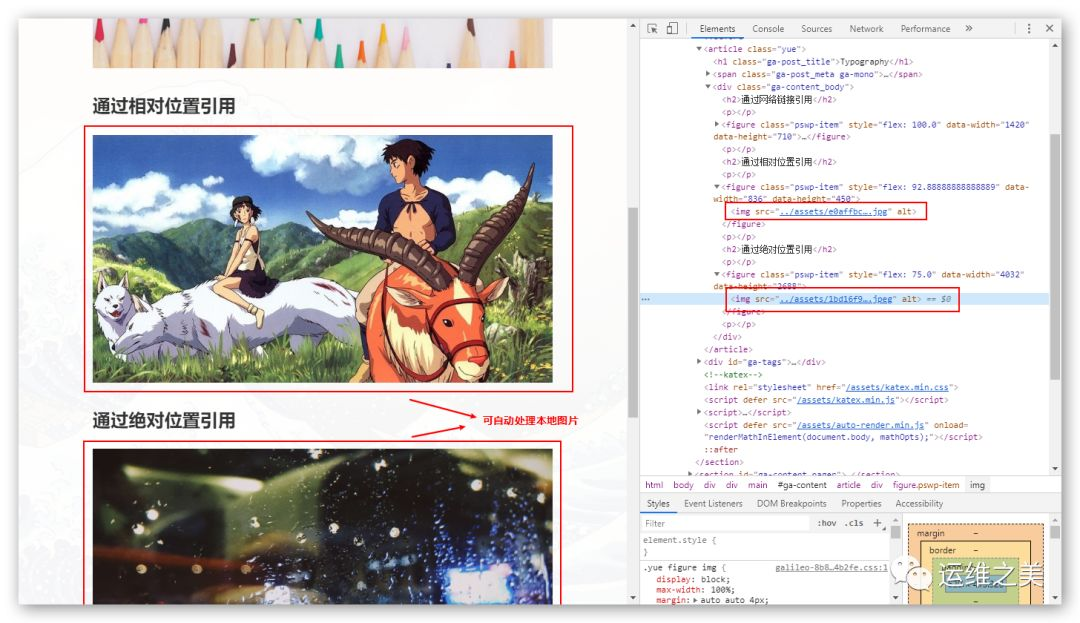
Task: Click the anime image under 通过相对位置引用
Action: [x=322, y=259]
